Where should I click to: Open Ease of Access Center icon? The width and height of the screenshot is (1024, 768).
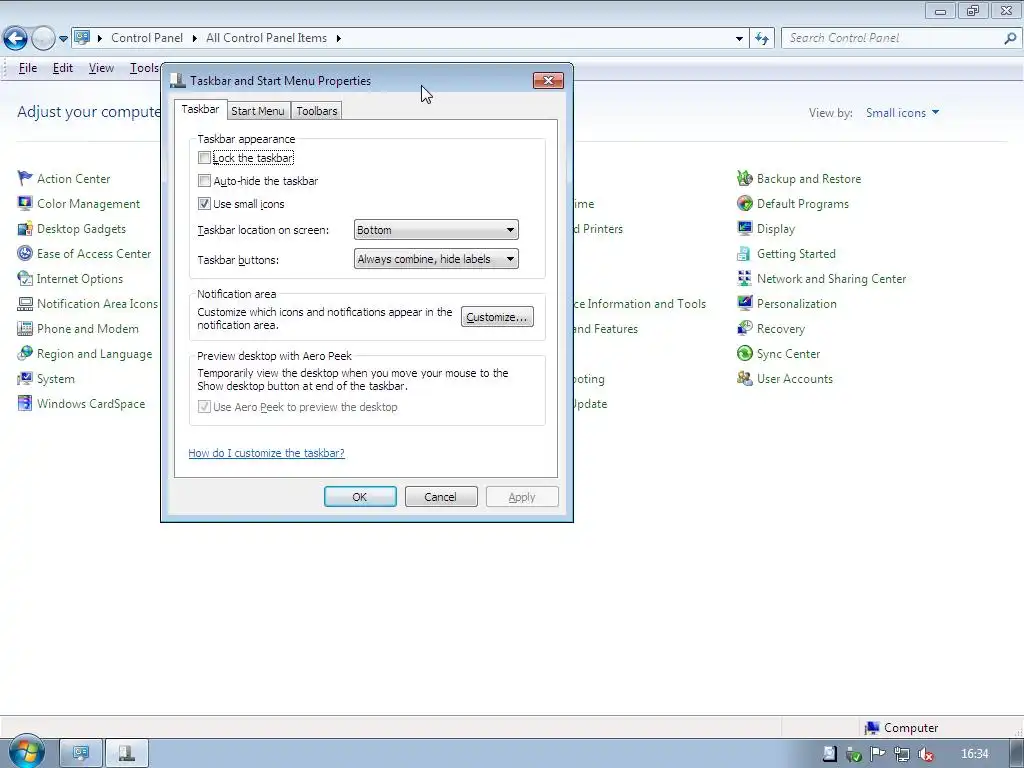pyautogui.click(x=25, y=253)
